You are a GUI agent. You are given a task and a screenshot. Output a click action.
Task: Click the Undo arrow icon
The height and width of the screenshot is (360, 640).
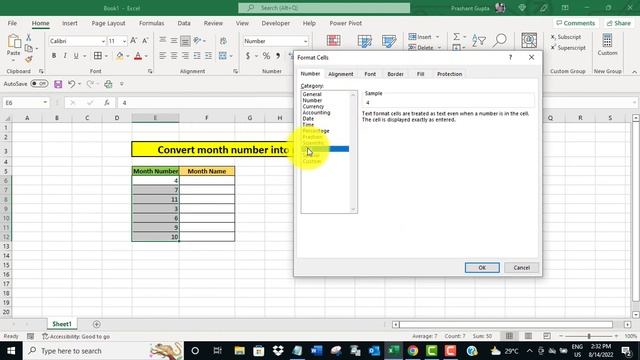pyautogui.click(x=71, y=84)
